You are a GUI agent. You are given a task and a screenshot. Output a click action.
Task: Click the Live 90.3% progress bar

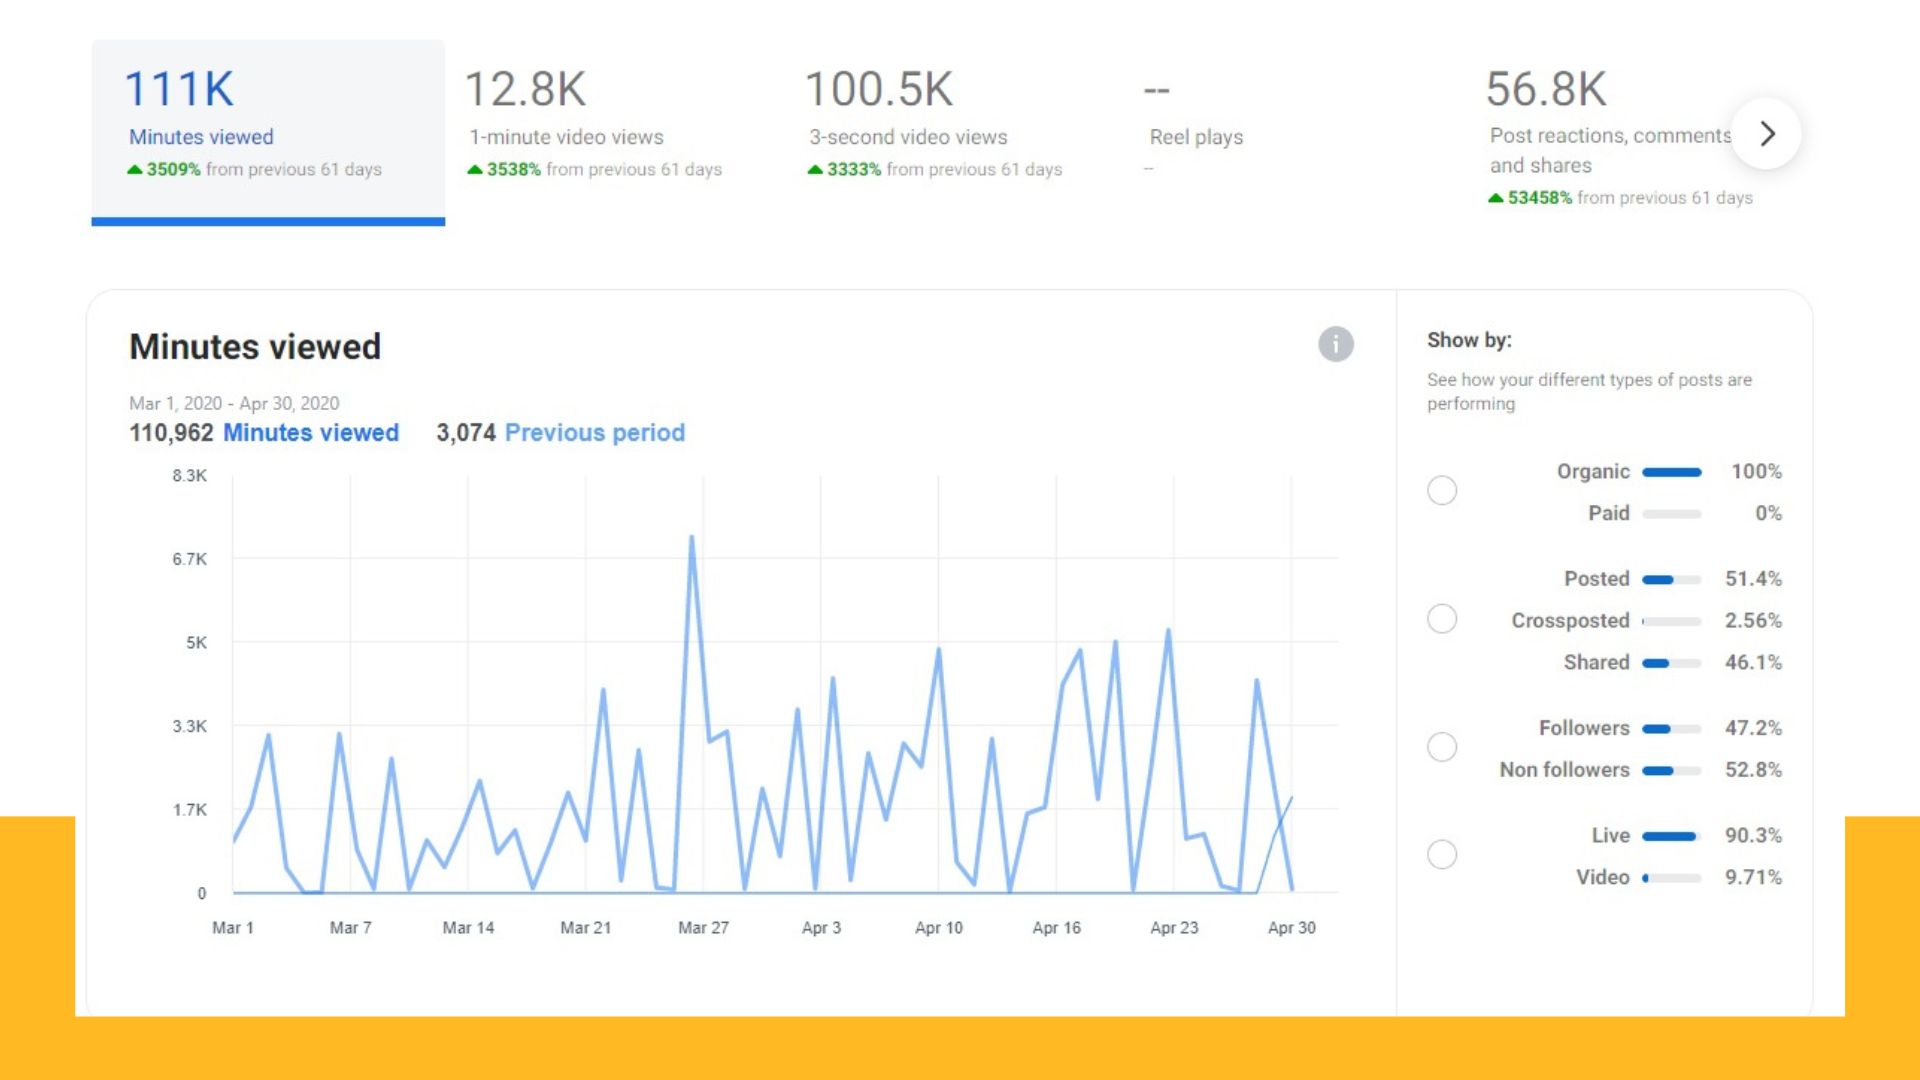[1671, 836]
